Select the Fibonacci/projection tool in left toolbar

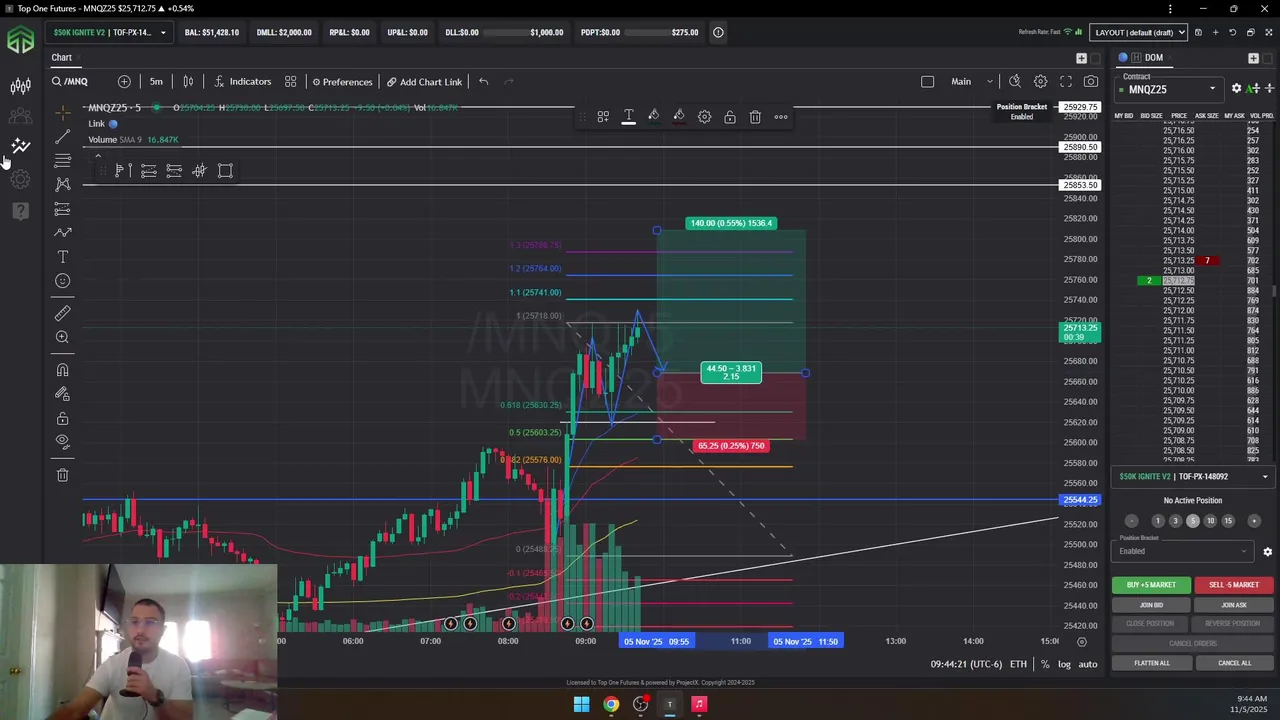point(62,208)
